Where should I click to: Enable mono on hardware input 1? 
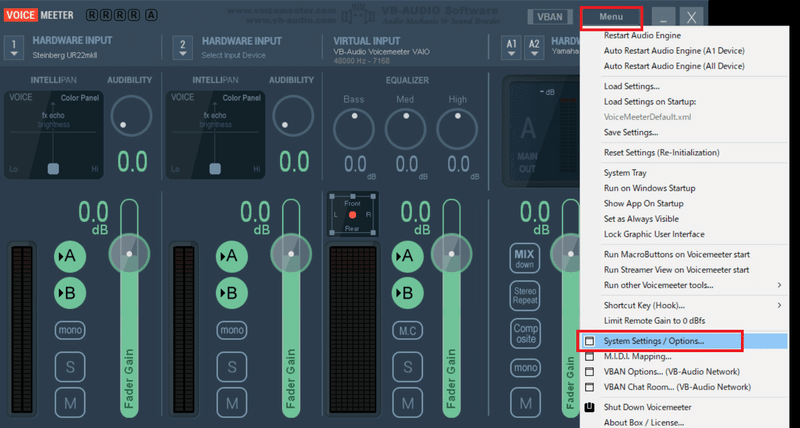(x=70, y=330)
